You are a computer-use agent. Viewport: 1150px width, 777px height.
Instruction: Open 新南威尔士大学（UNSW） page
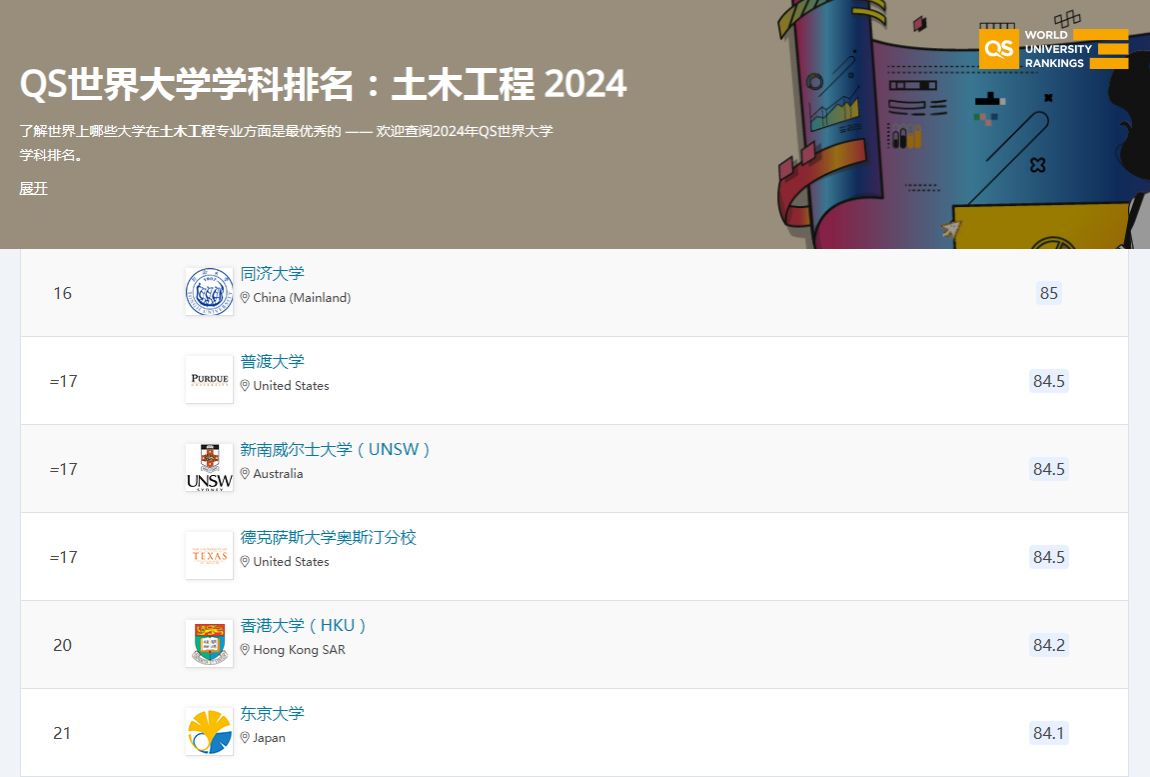[x=335, y=450]
